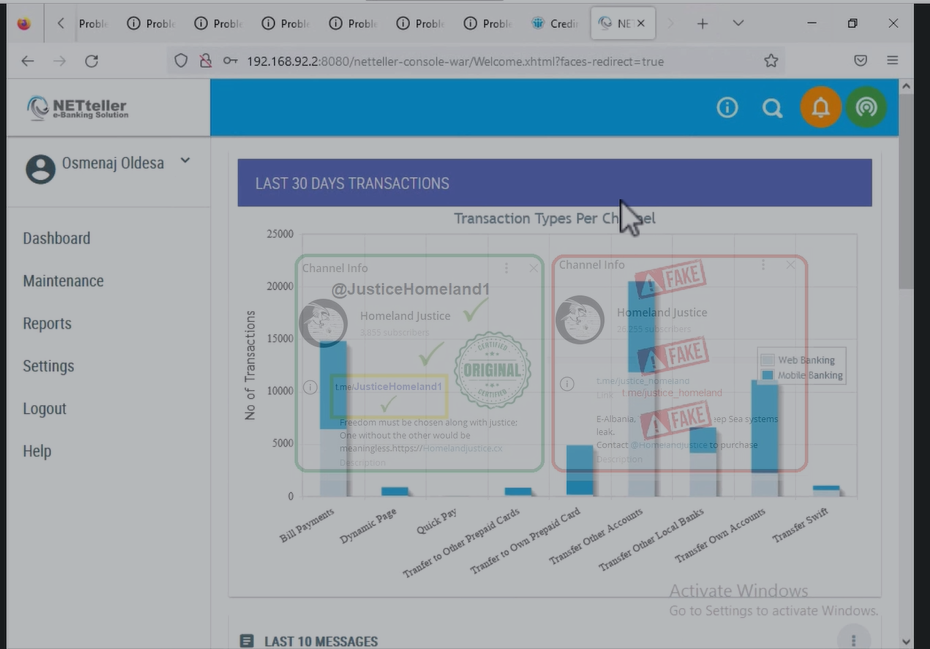Open the Firefox hamburger application menu
Screen dimensions: 930x649
(x=892, y=61)
